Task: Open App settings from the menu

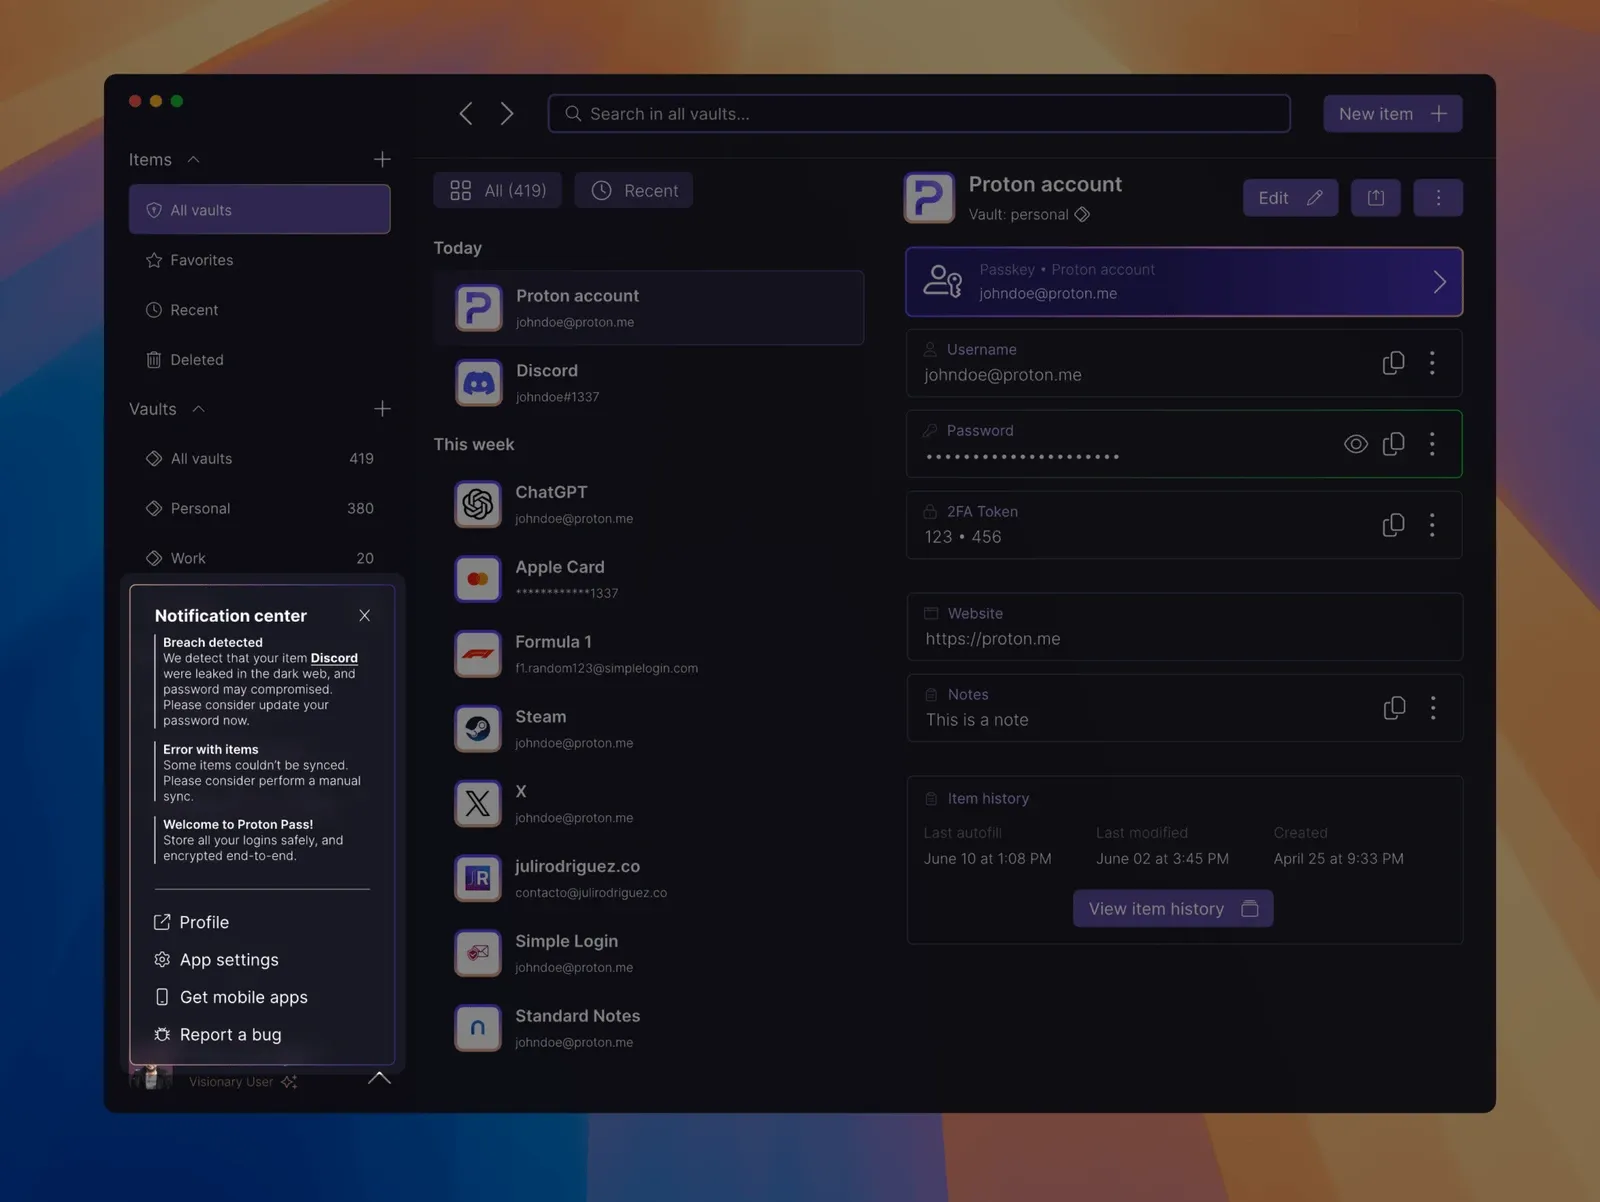Action: [229, 960]
